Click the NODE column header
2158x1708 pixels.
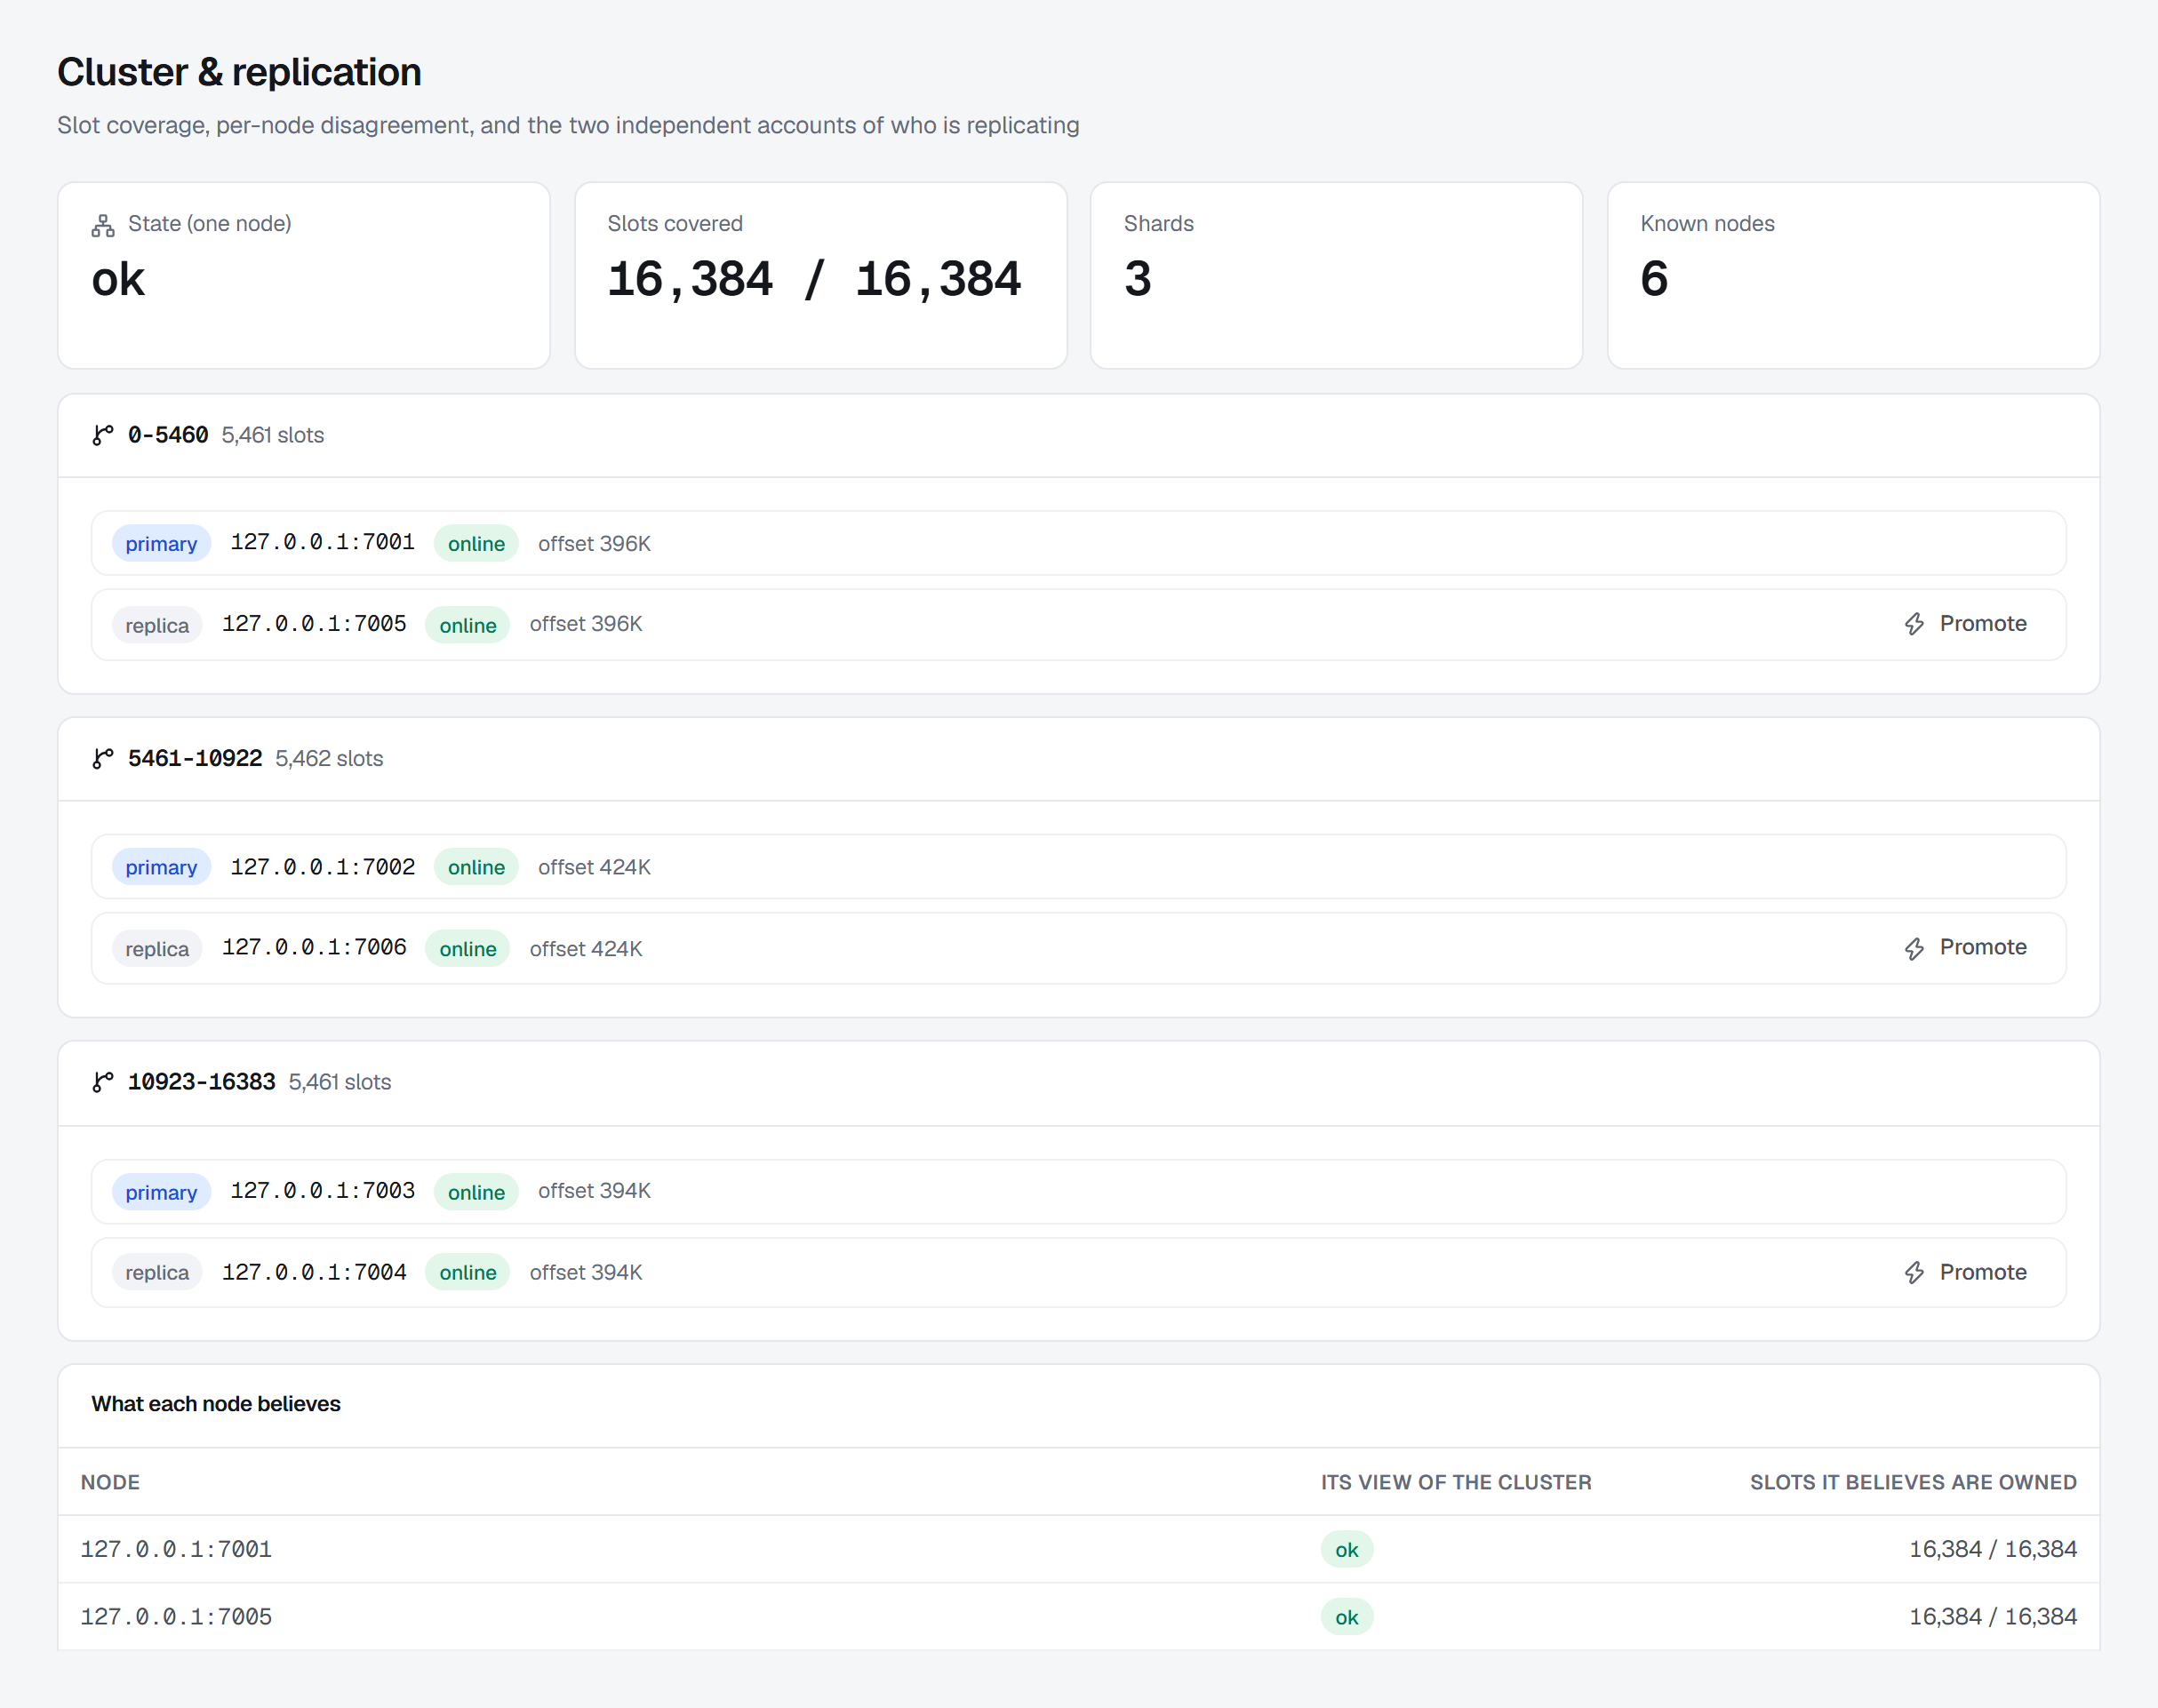point(110,1482)
